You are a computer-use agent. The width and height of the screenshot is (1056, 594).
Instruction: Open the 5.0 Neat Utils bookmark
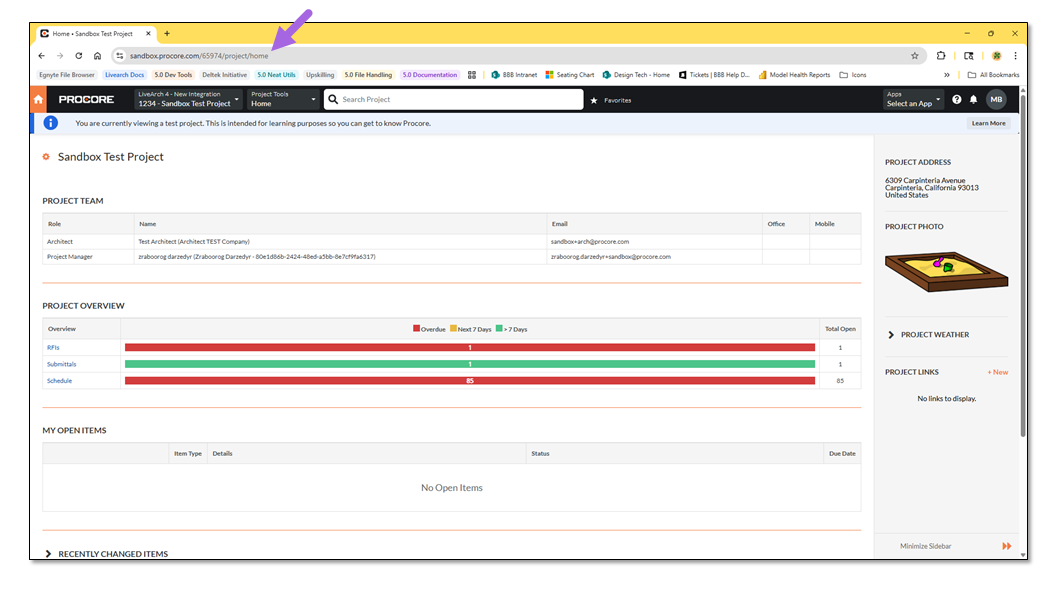click(276, 75)
